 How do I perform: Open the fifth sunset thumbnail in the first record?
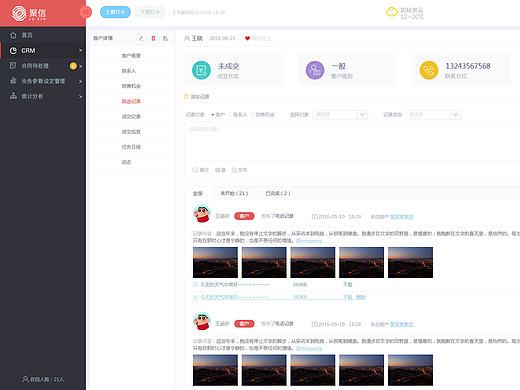point(410,262)
